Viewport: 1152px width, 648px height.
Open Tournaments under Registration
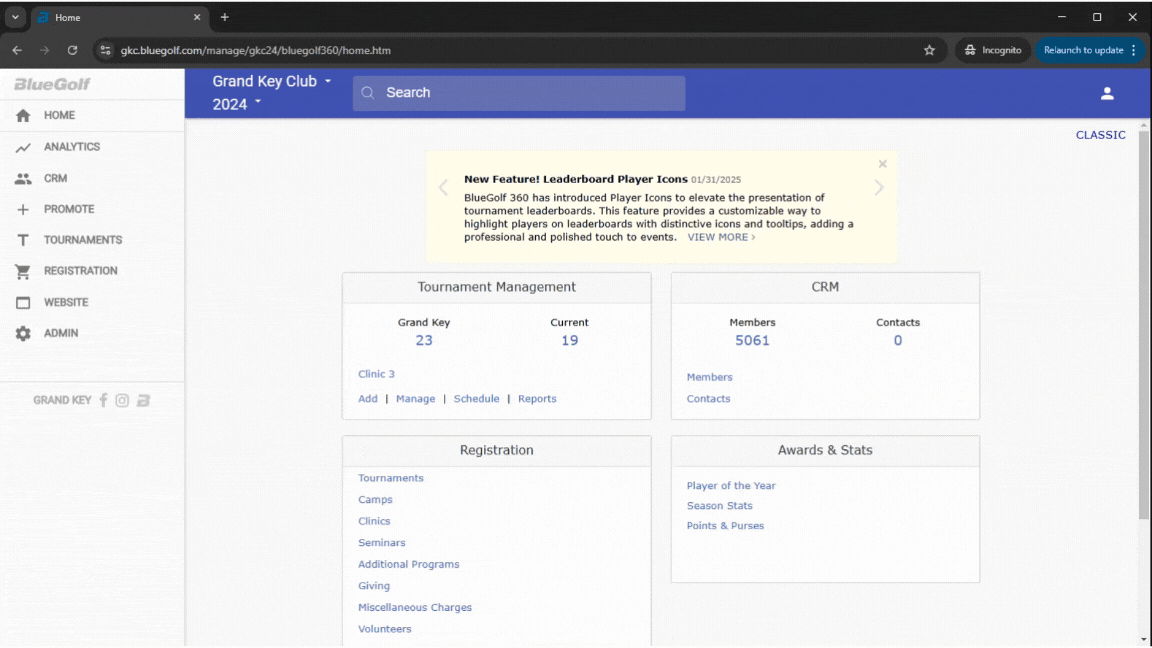point(391,478)
